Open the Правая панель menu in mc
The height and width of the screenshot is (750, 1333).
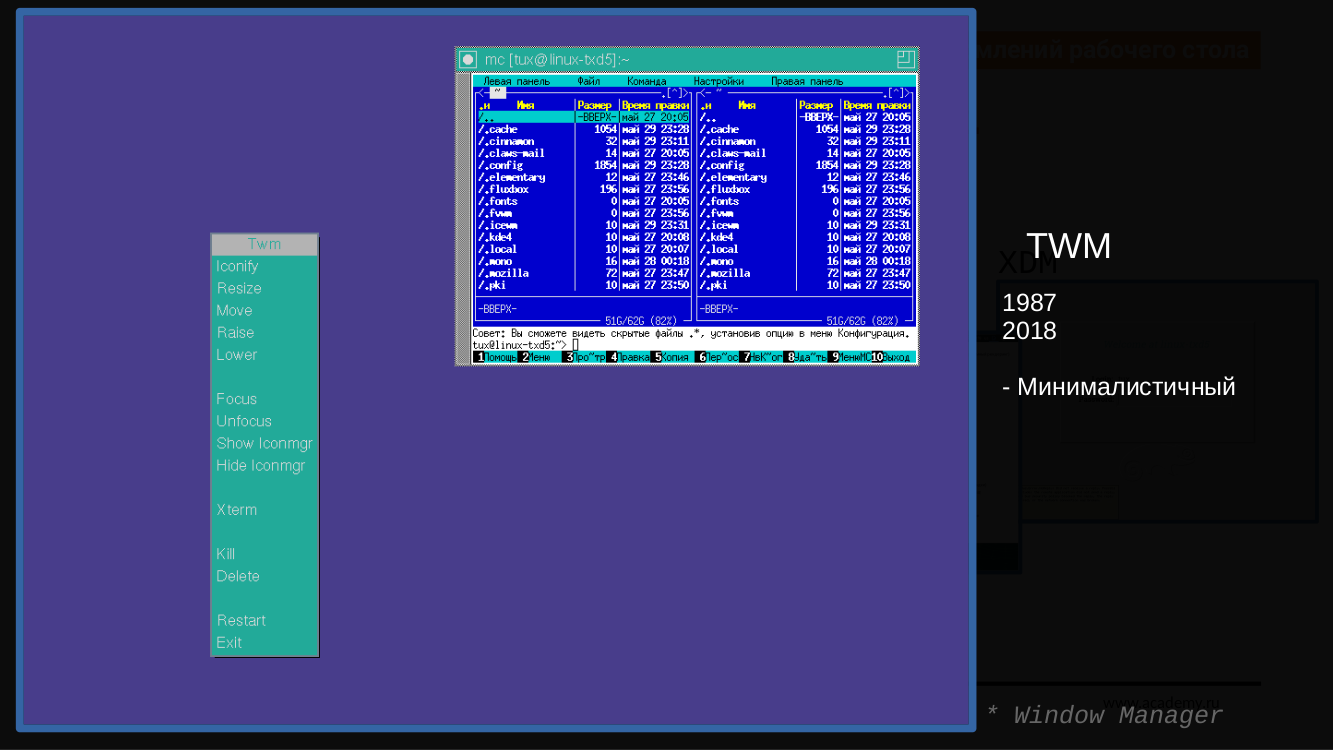tap(807, 81)
